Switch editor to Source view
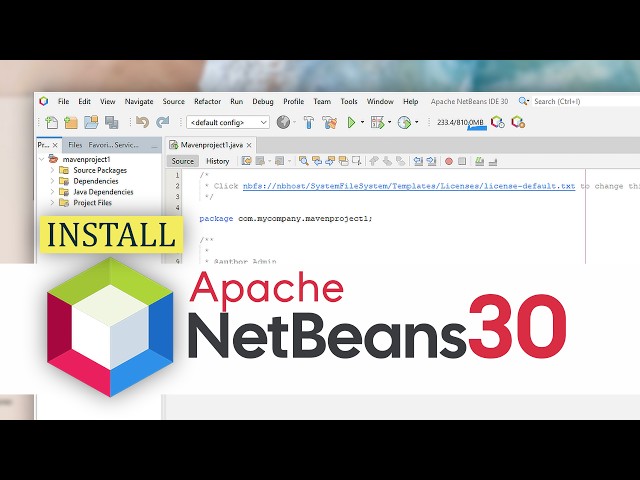This screenshot has width=640, height=480. pos(182,161)
